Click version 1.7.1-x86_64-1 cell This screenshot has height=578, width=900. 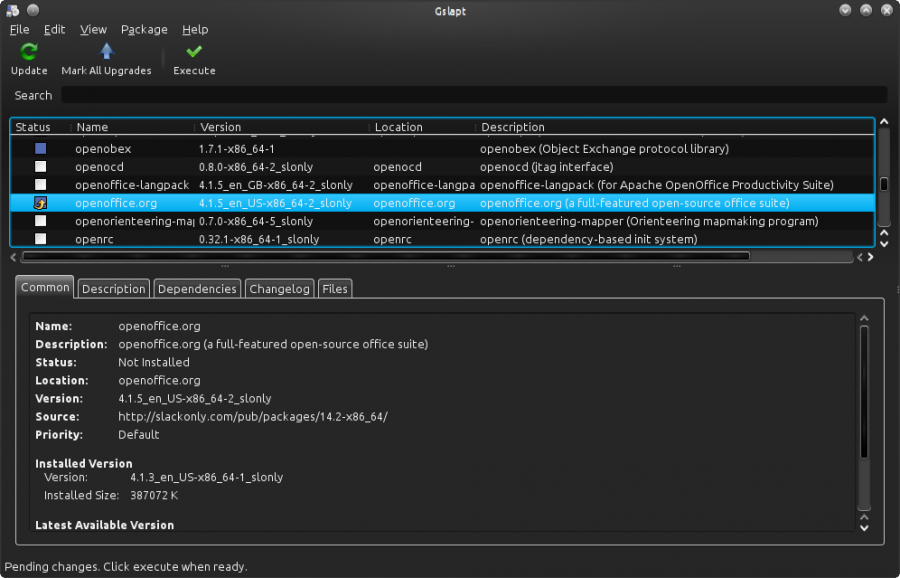point(236,149)
